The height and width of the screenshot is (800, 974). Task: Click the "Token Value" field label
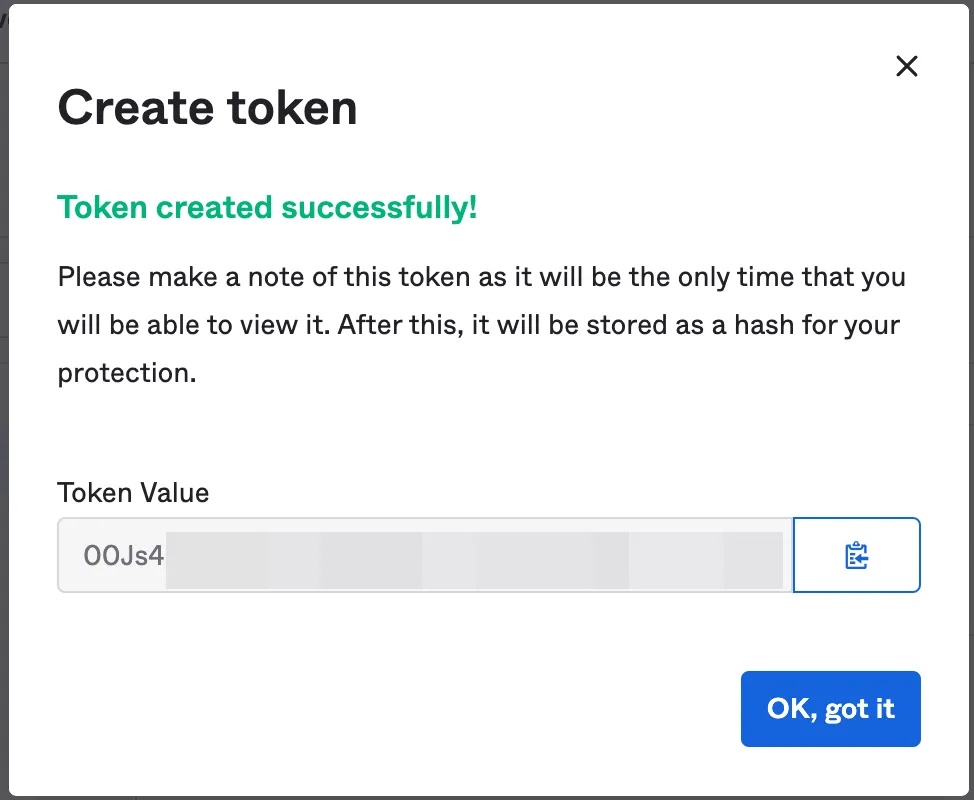coord(133,493)
